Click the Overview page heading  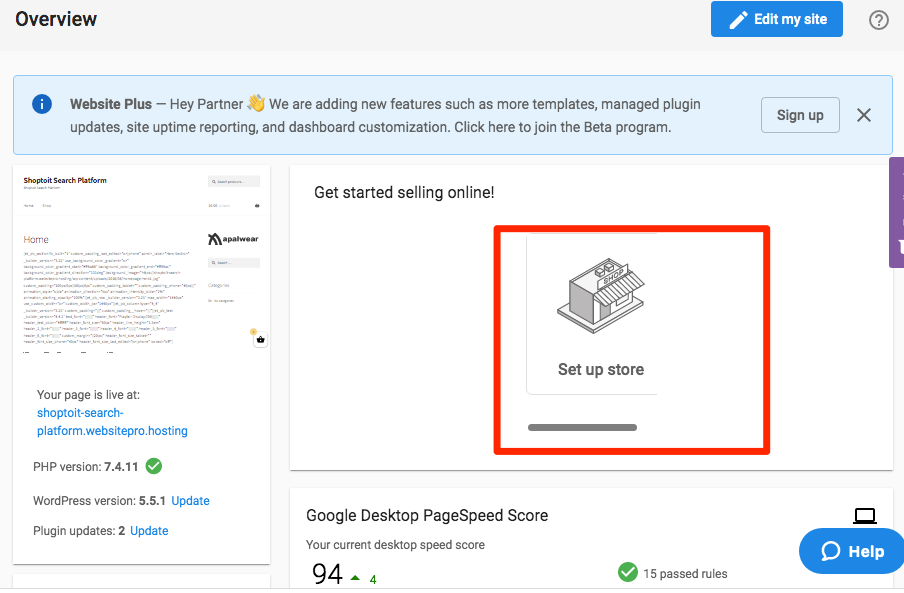tap(56, 19)
